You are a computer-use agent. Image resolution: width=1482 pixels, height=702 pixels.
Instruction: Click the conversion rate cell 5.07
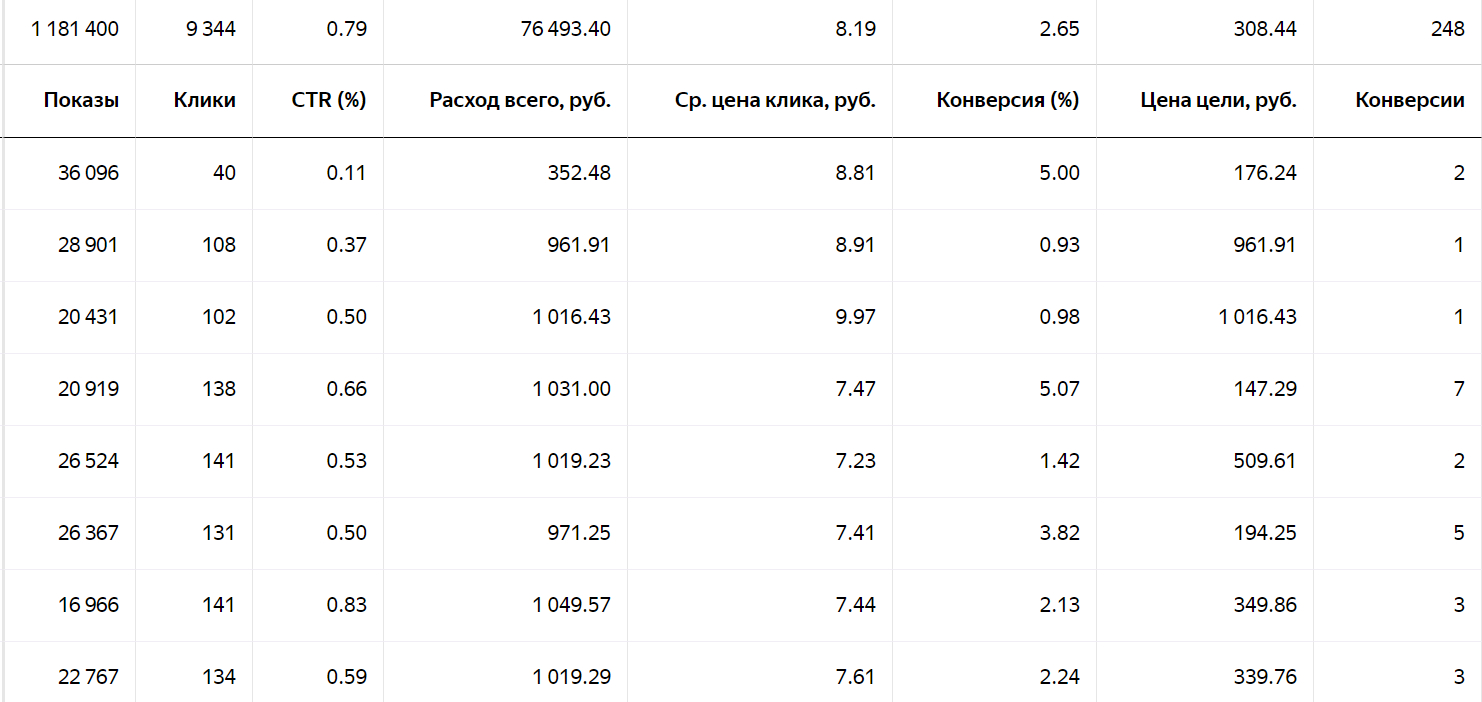coord(1059,389)
